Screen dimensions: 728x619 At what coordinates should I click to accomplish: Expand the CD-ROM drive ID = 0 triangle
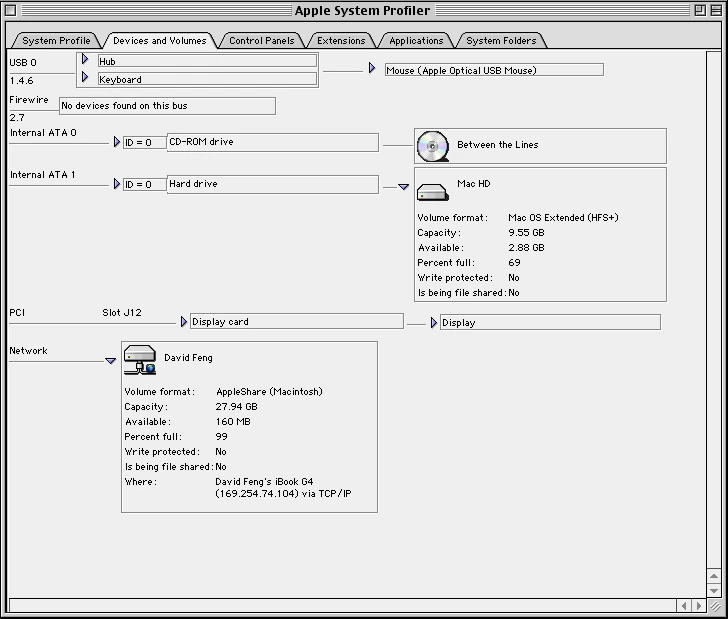pos(117,142)
